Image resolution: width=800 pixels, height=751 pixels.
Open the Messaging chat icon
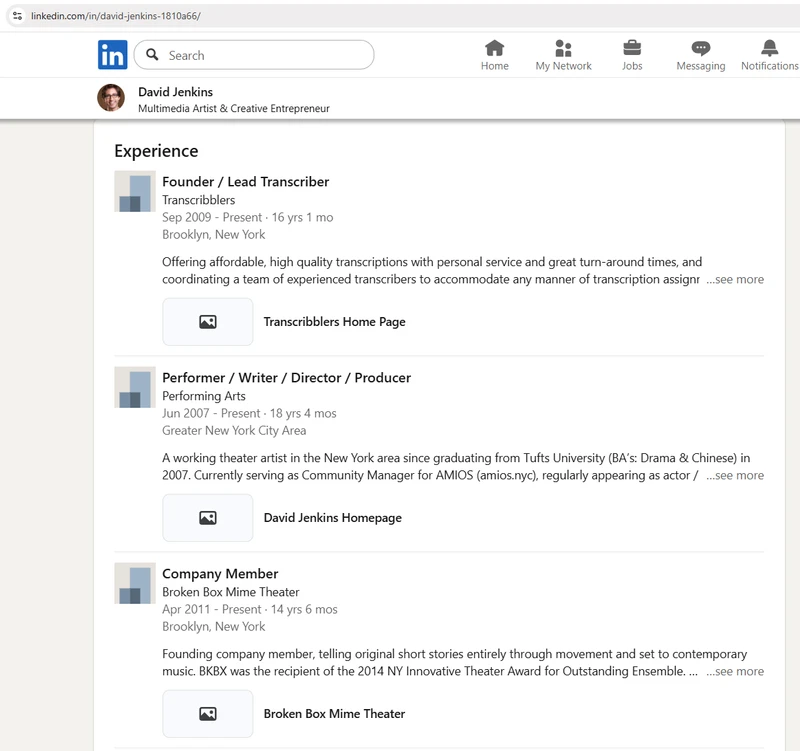[x=700, y=49]
